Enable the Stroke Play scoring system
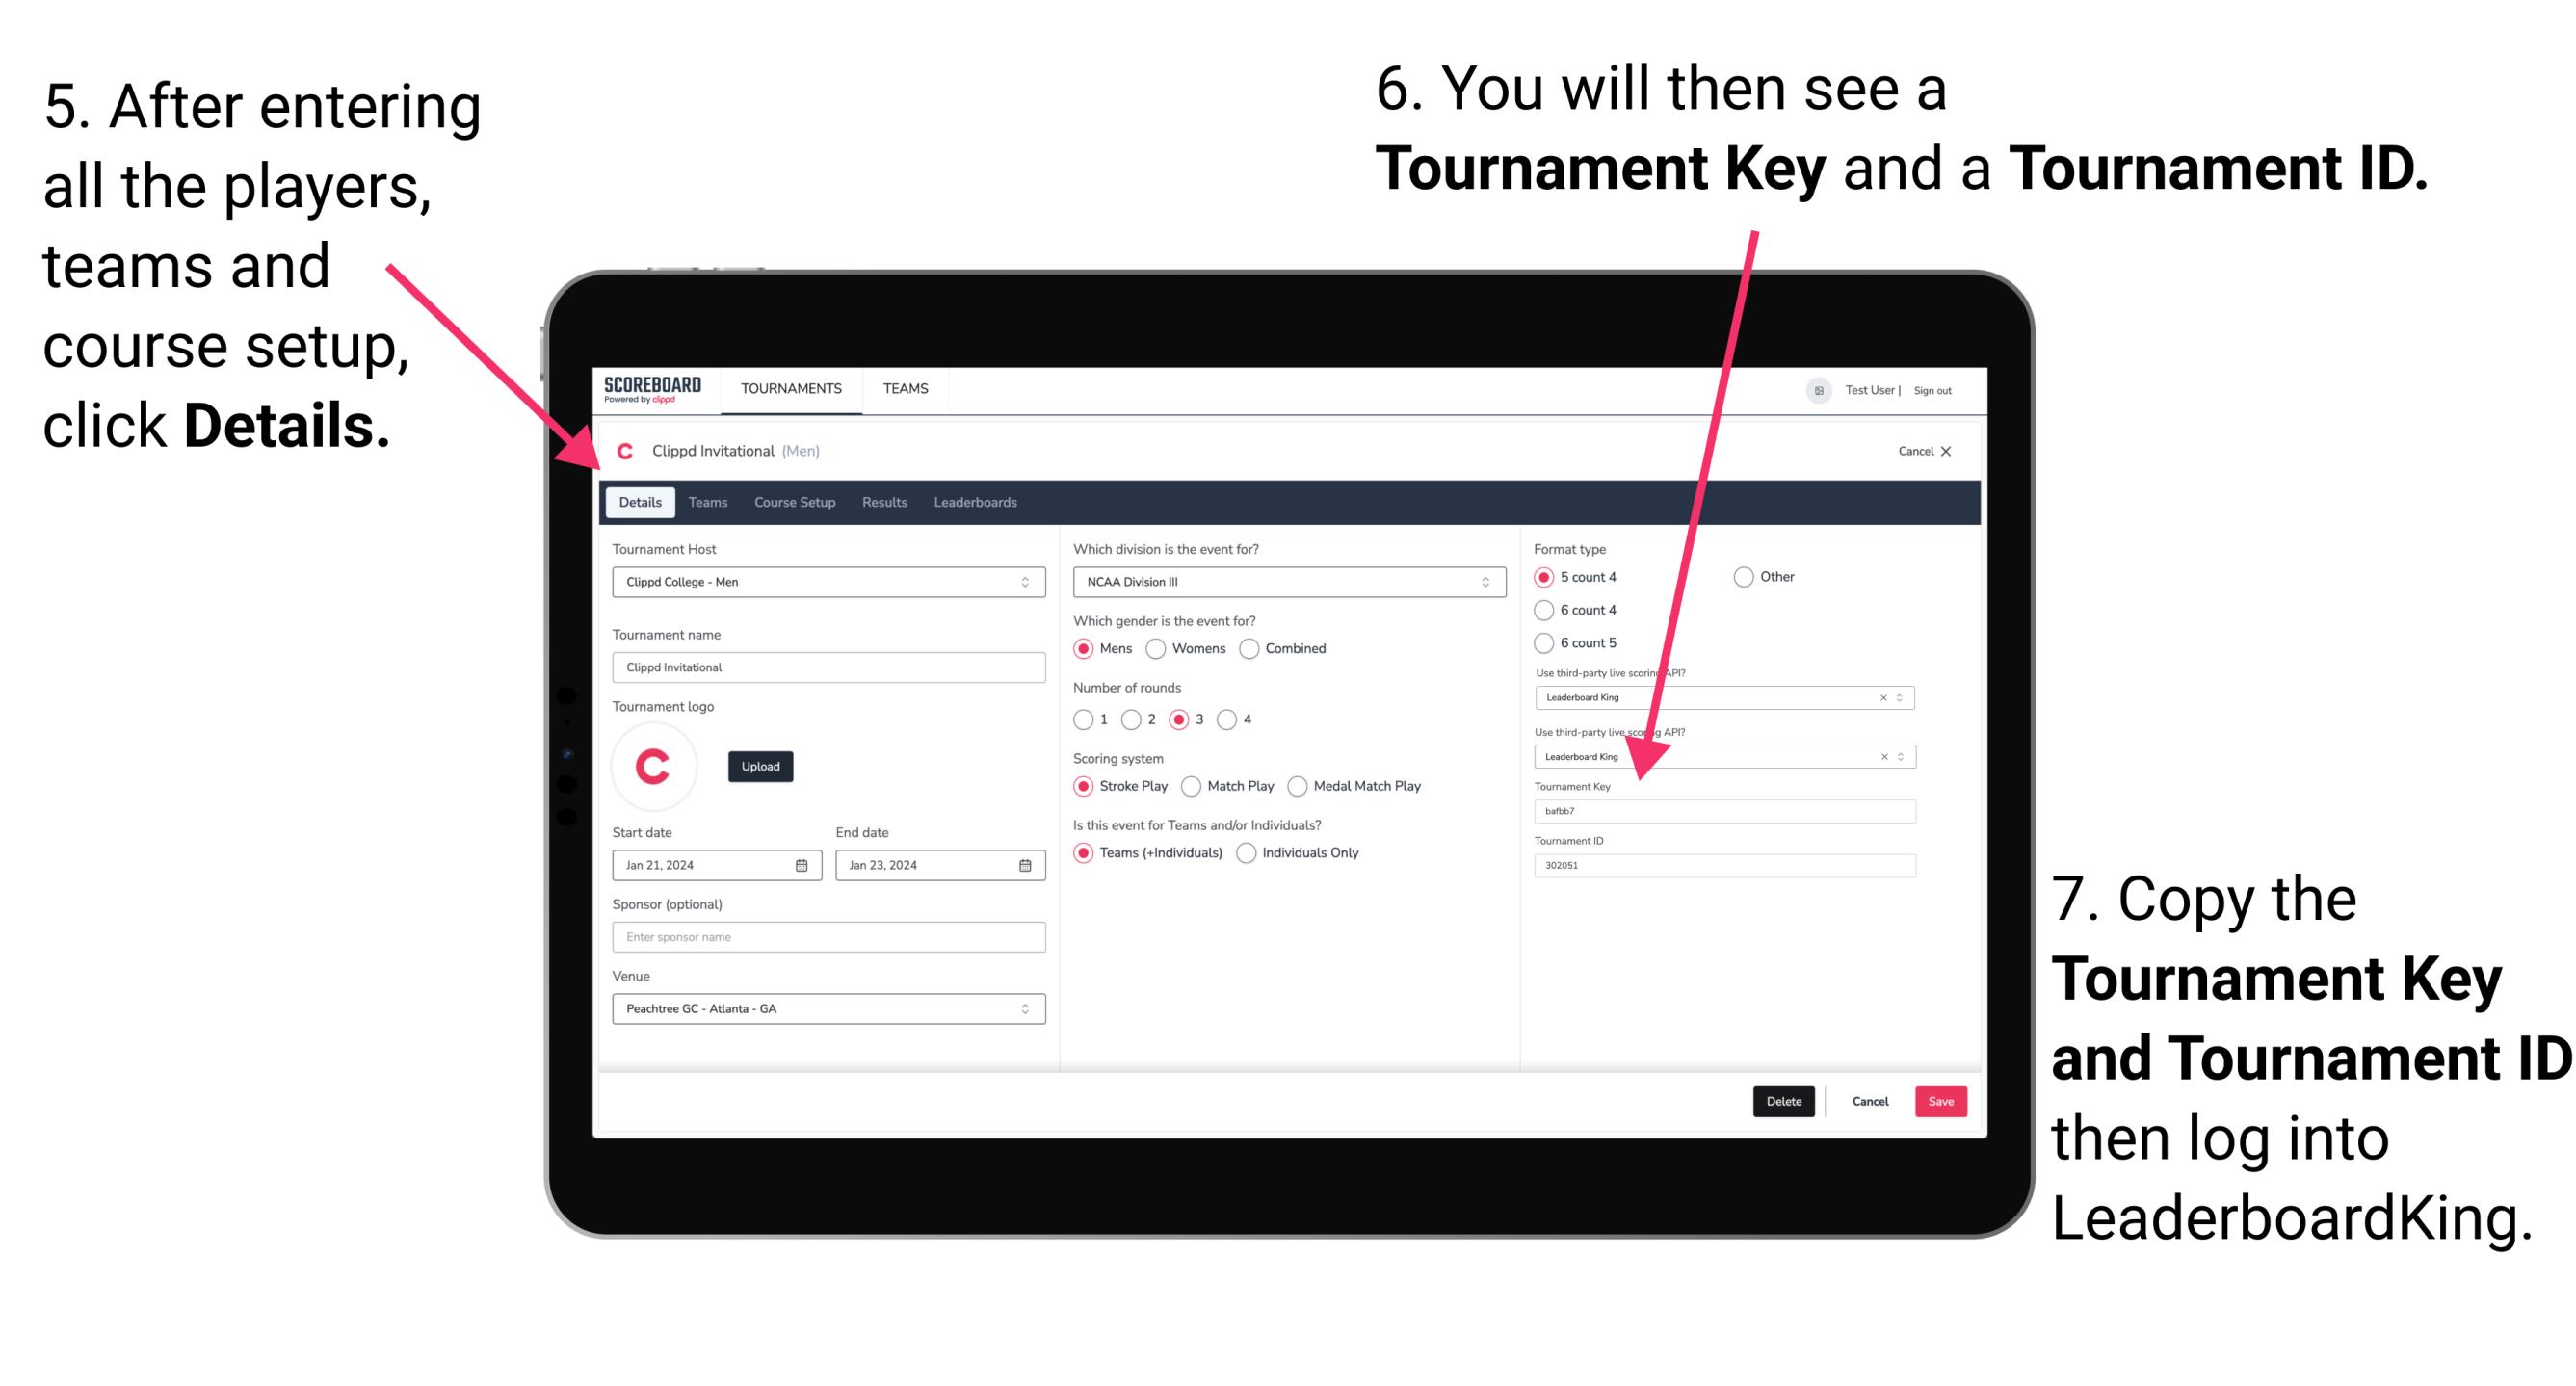Image resolution: width=2576 pixels, height=1386 pixels. pyautogui.click(x=1084, y=785)
